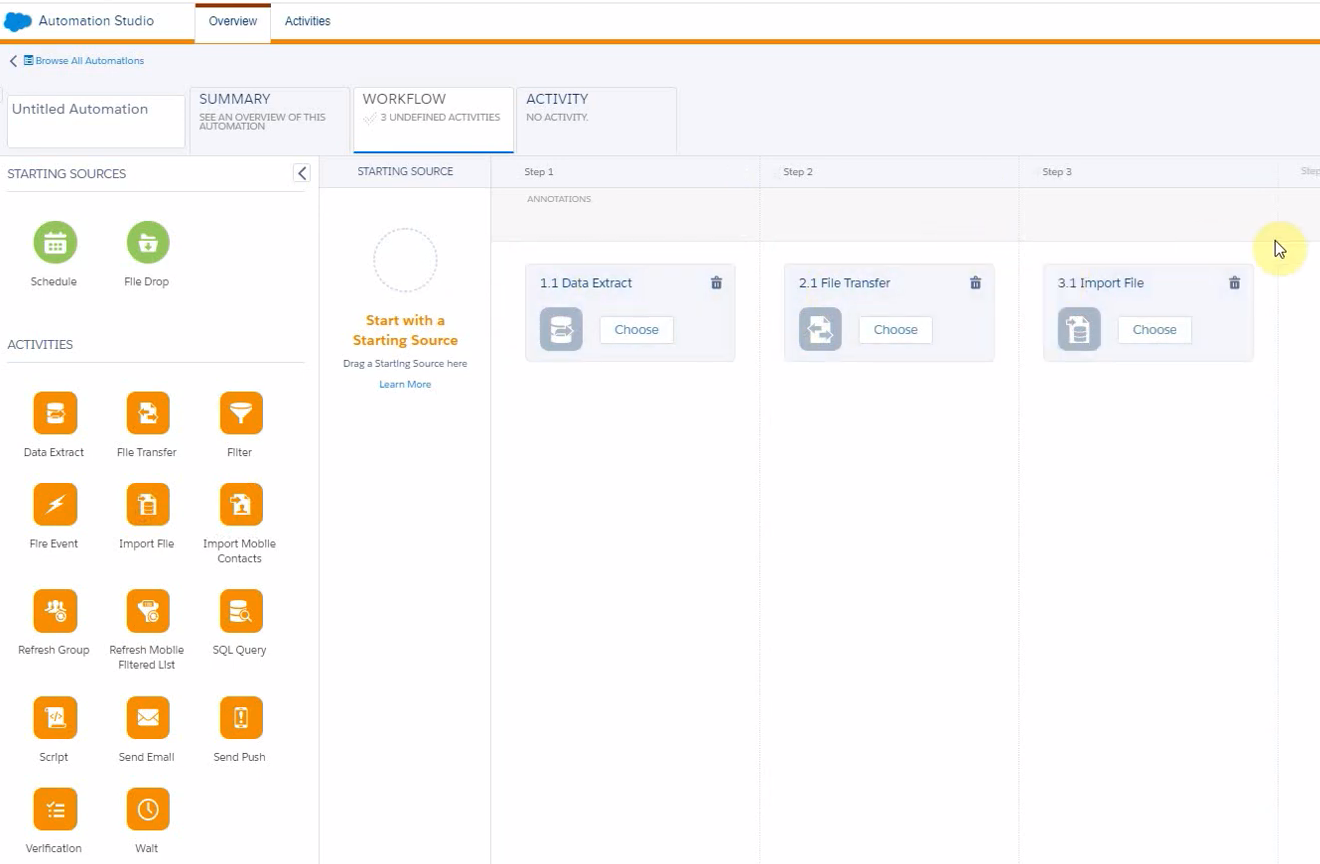Select the Schedule starting source icon
Image resolution: width=1320 pixels, height=864 pixels.
pyautogui.click(x=55, y=242)
